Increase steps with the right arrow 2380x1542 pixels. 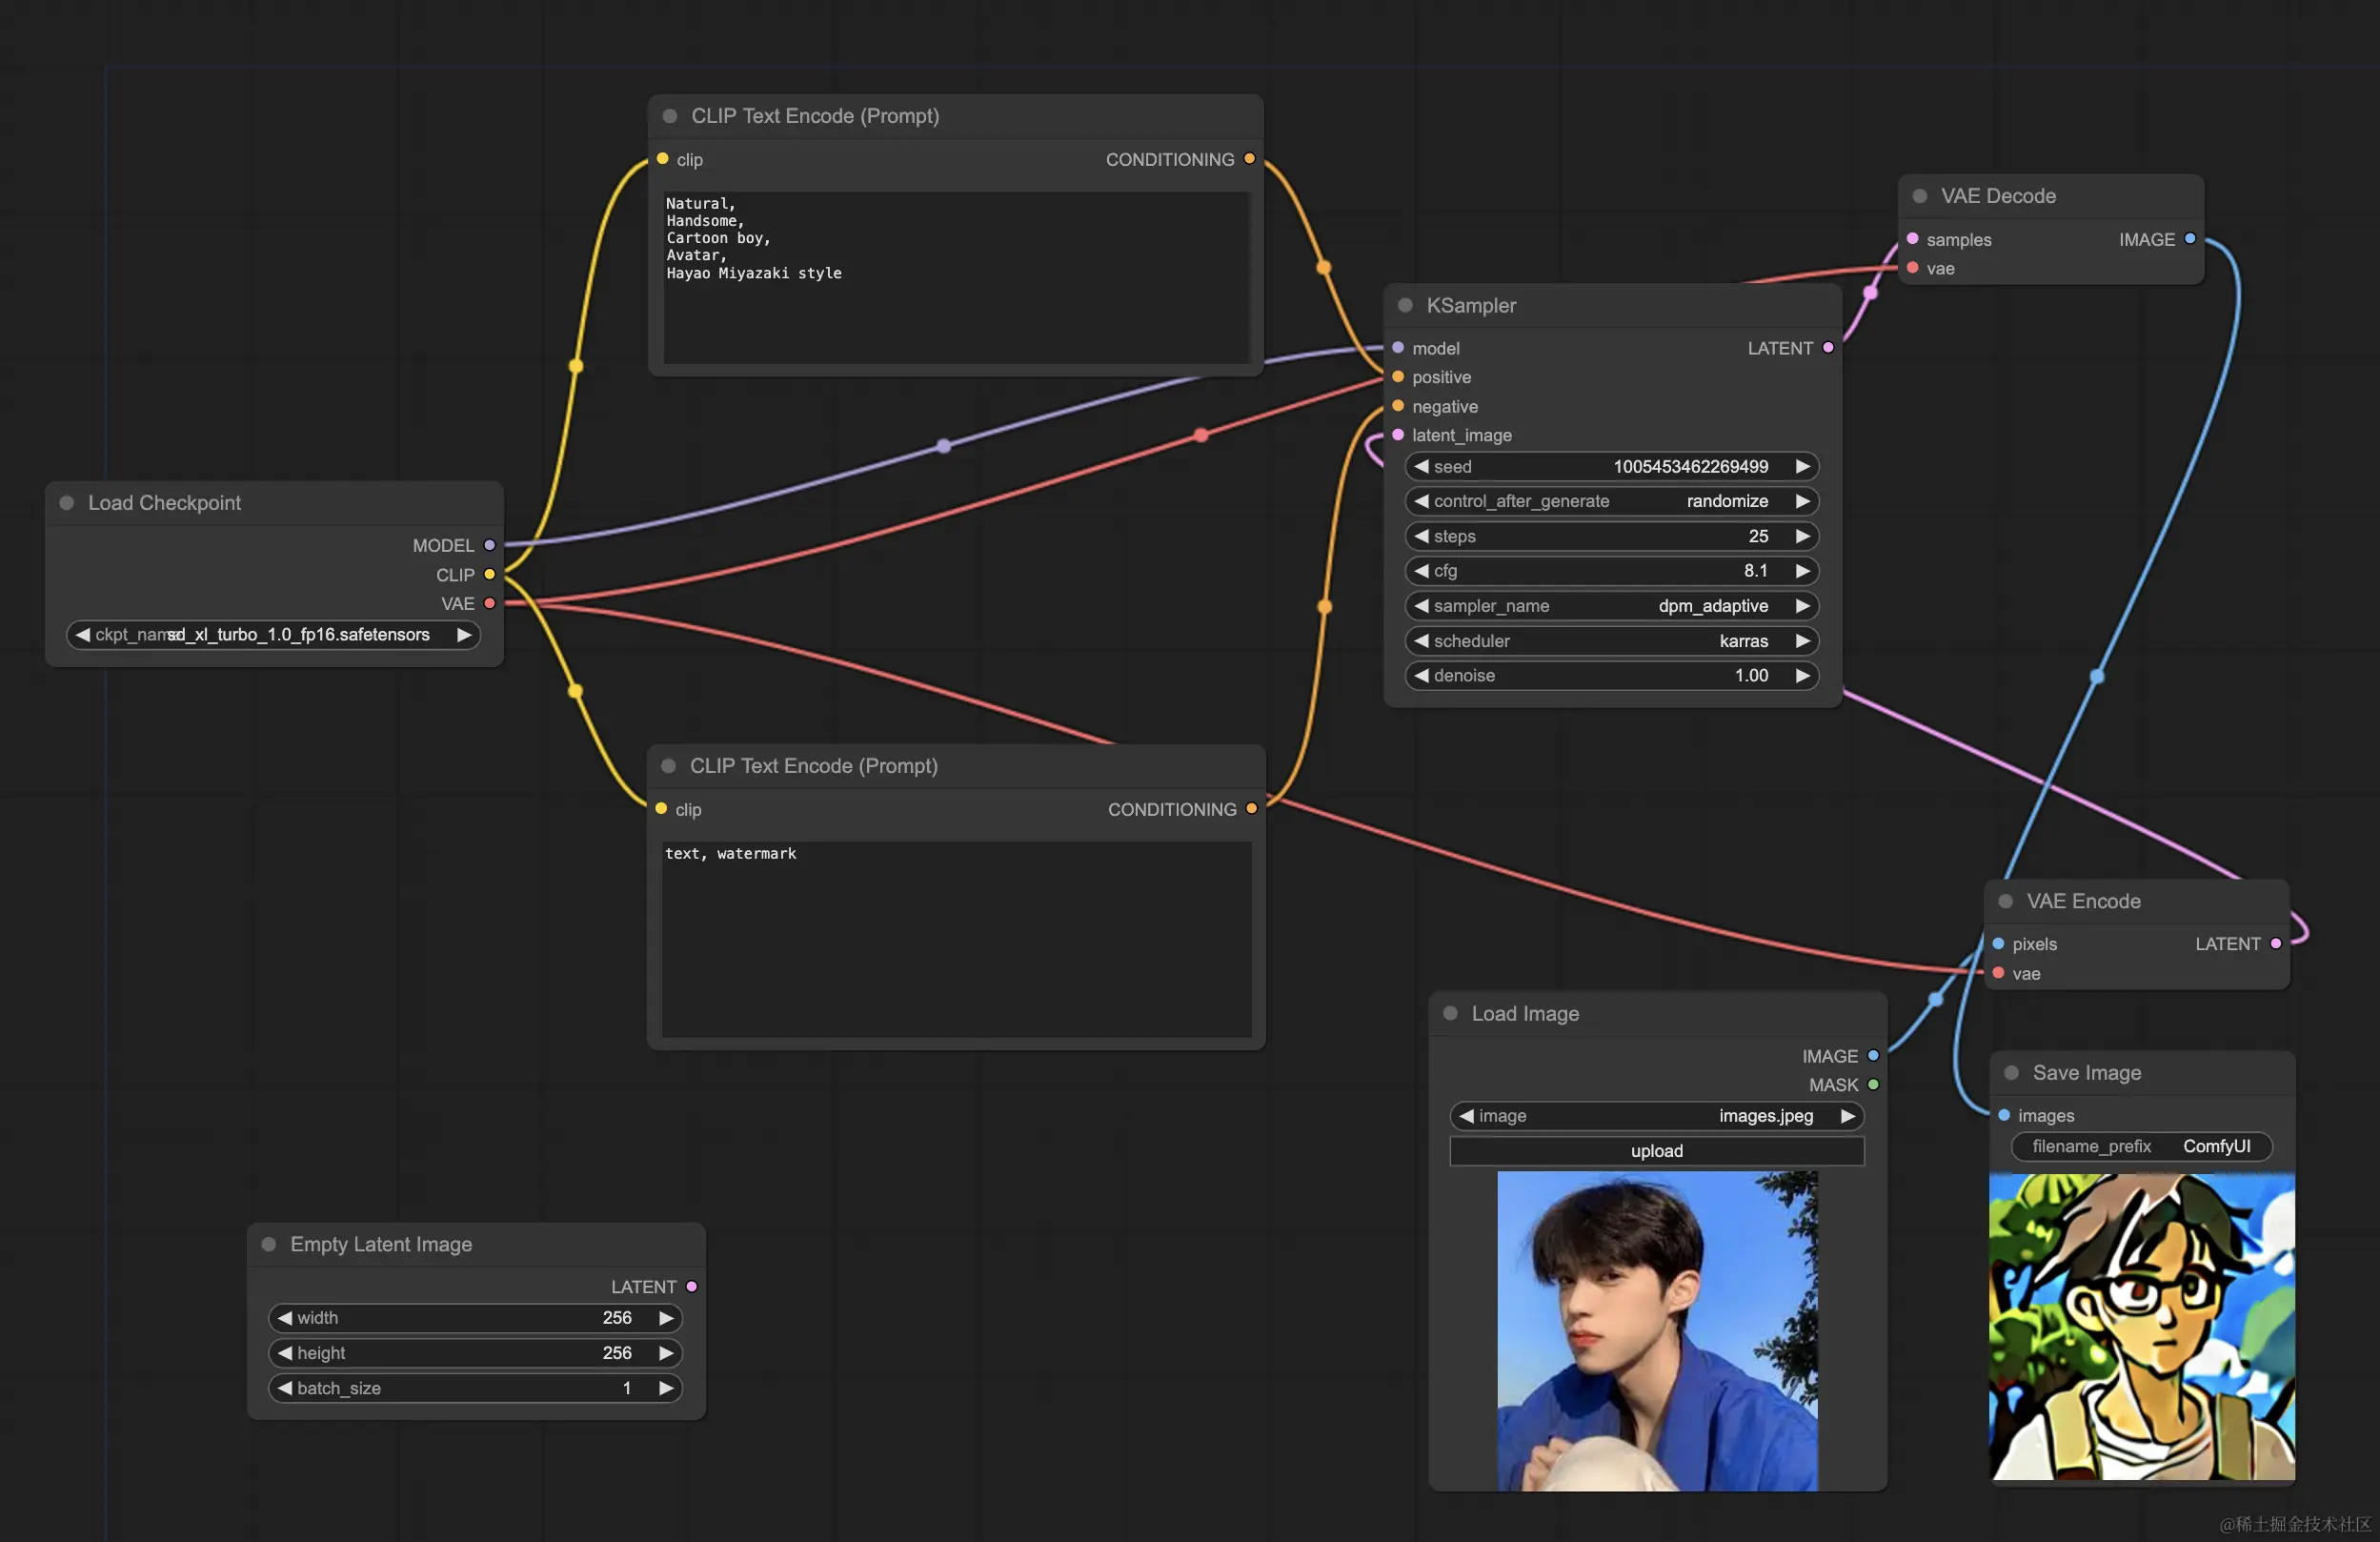[1802, 536]
